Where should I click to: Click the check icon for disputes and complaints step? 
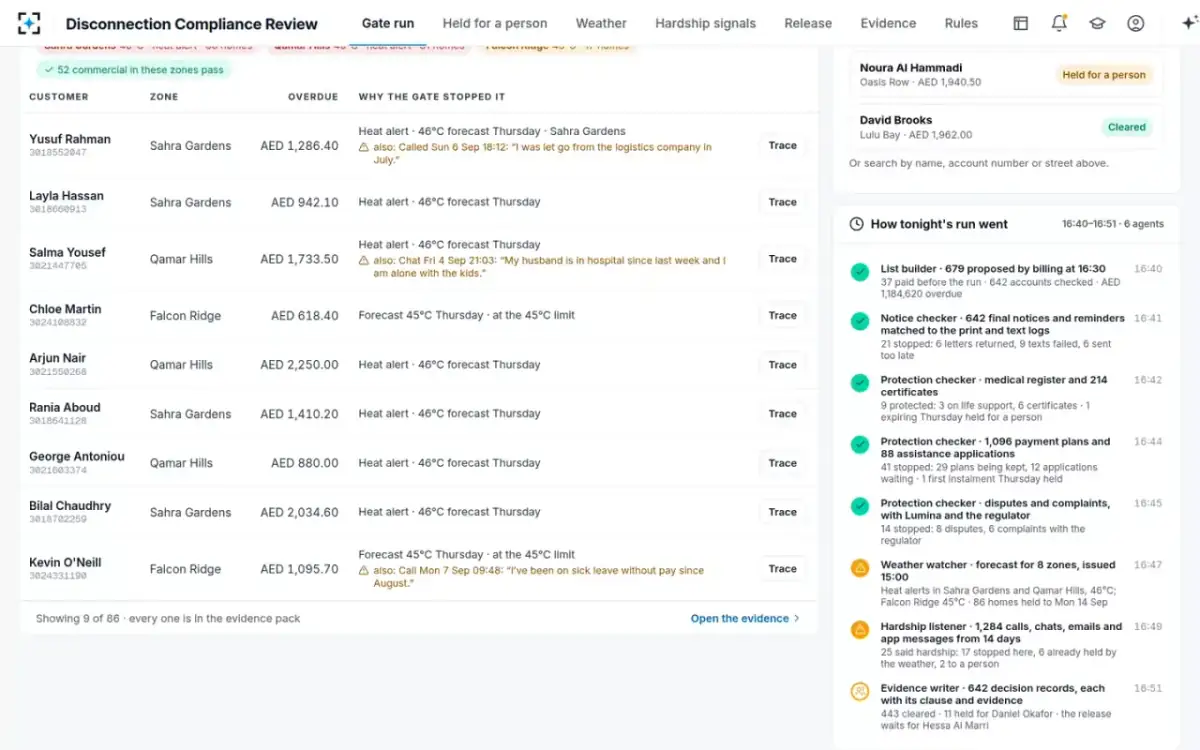(859, 506)
